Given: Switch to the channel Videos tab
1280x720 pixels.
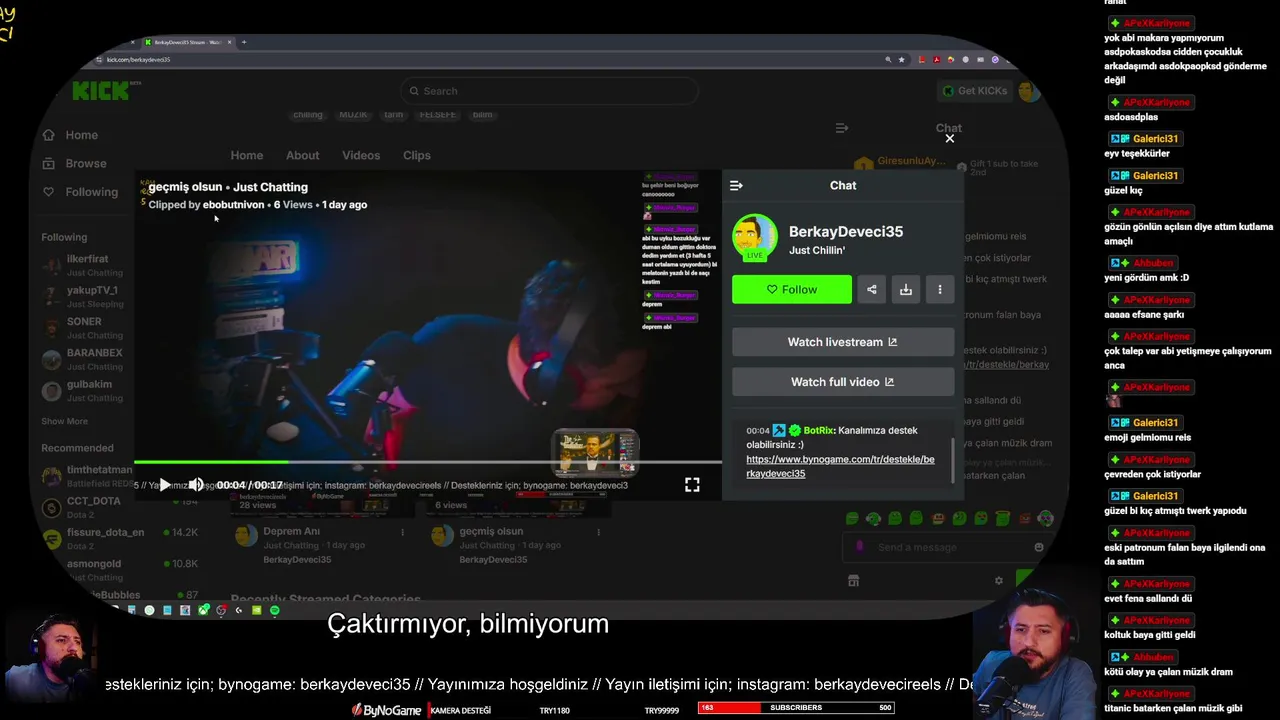Looking at the screenshot, I should click(x=361, y=155).
